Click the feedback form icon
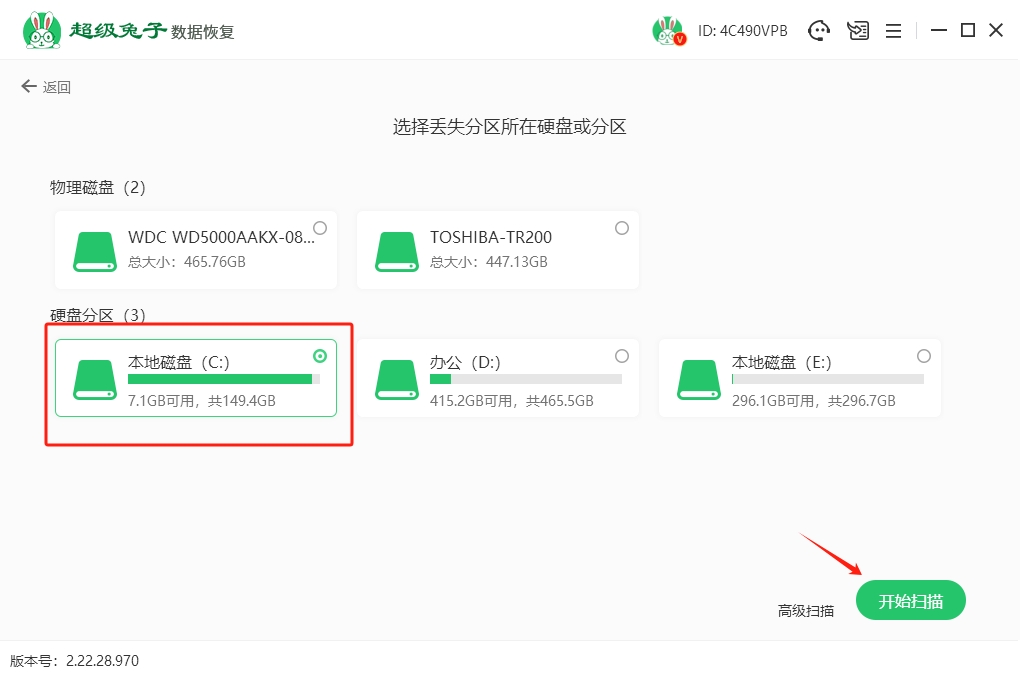The width and height of the screenshot is (1020, 680). 858,31
